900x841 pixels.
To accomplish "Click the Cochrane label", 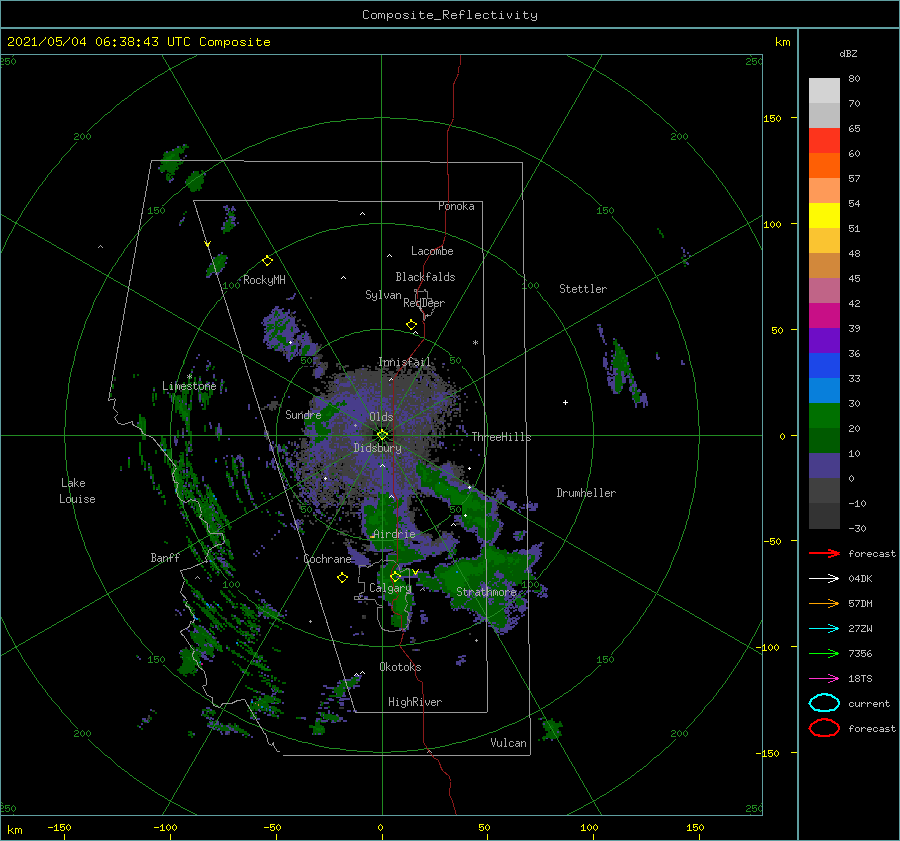I will (x=327, y=559).
